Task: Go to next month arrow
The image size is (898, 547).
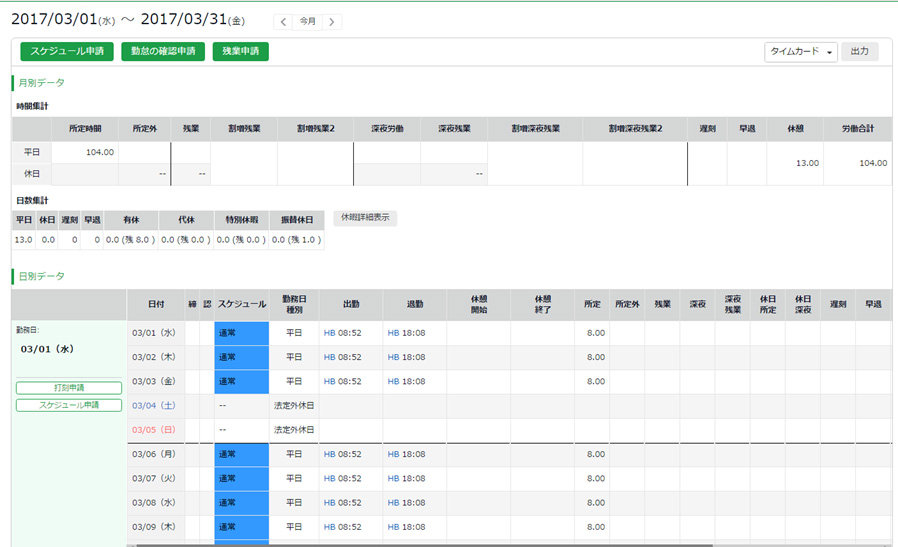Action: tap(332, 22)
